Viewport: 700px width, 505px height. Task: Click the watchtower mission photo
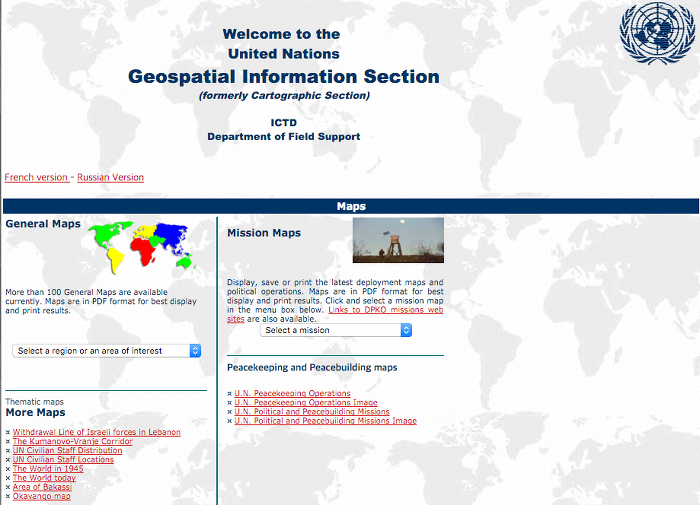tap(398, 240)
